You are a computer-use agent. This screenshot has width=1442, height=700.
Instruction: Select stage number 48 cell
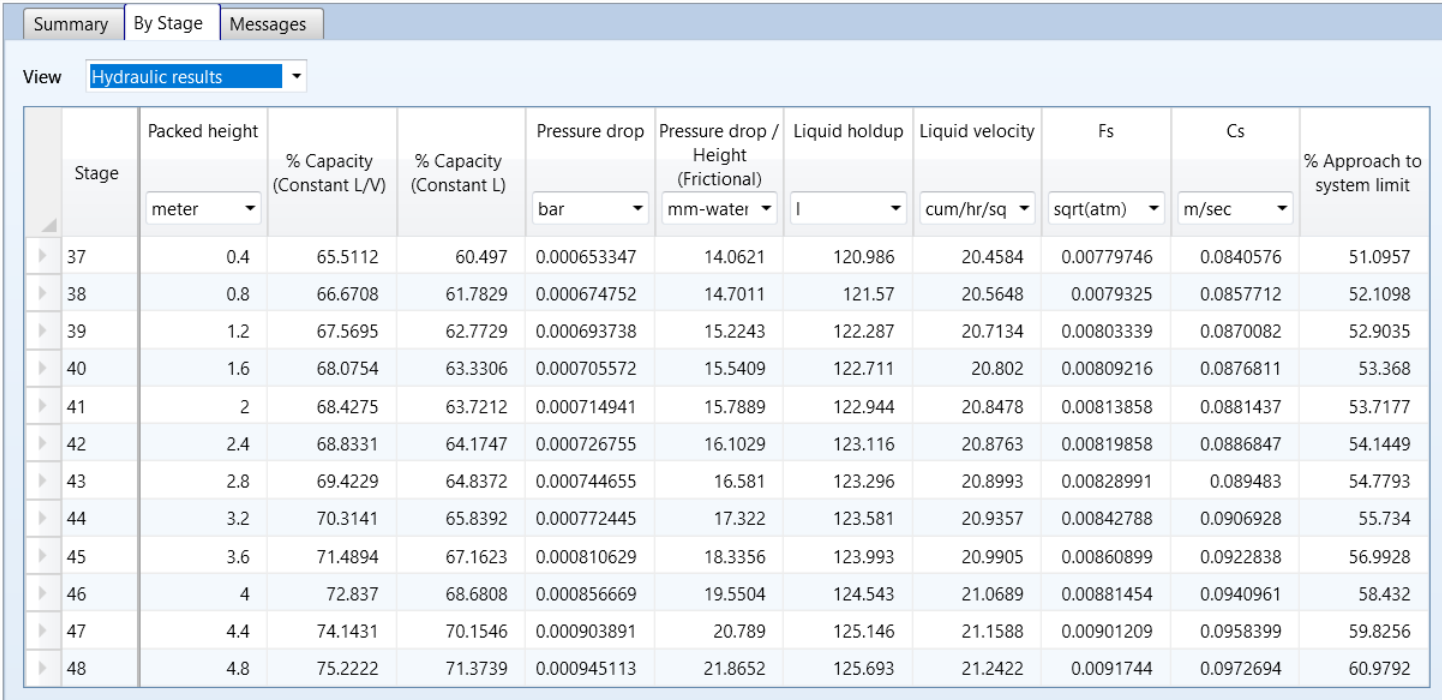pyautogui.click(x=100, y=668)
